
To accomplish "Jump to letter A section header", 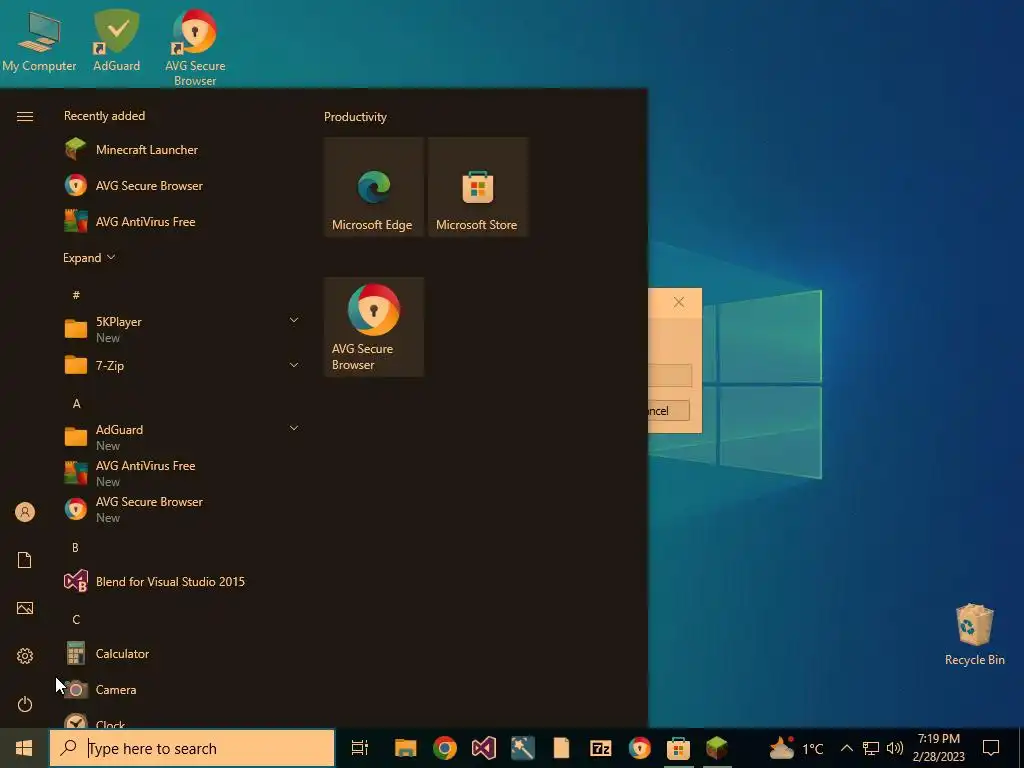I will 76,404.
